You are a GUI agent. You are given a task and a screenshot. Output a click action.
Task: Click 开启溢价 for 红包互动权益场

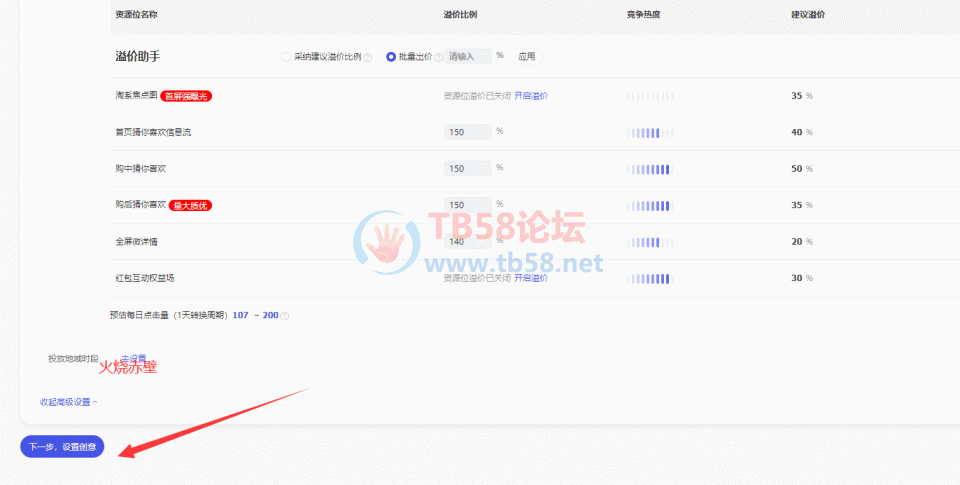(x=531, y=278)
